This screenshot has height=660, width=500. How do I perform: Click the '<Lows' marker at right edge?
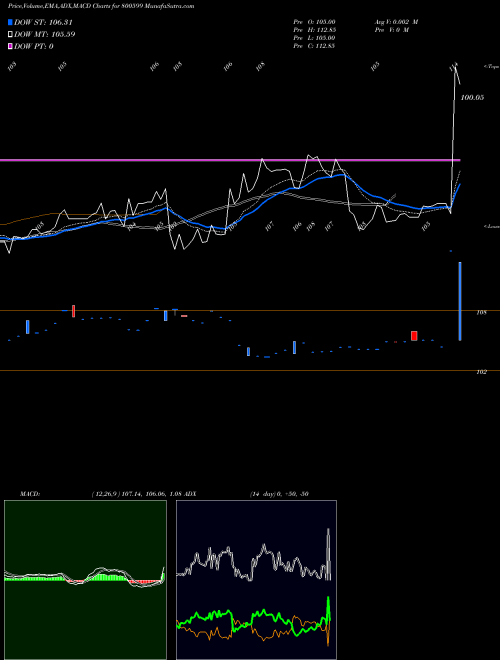pyautogui.click(x=492, y=226)
